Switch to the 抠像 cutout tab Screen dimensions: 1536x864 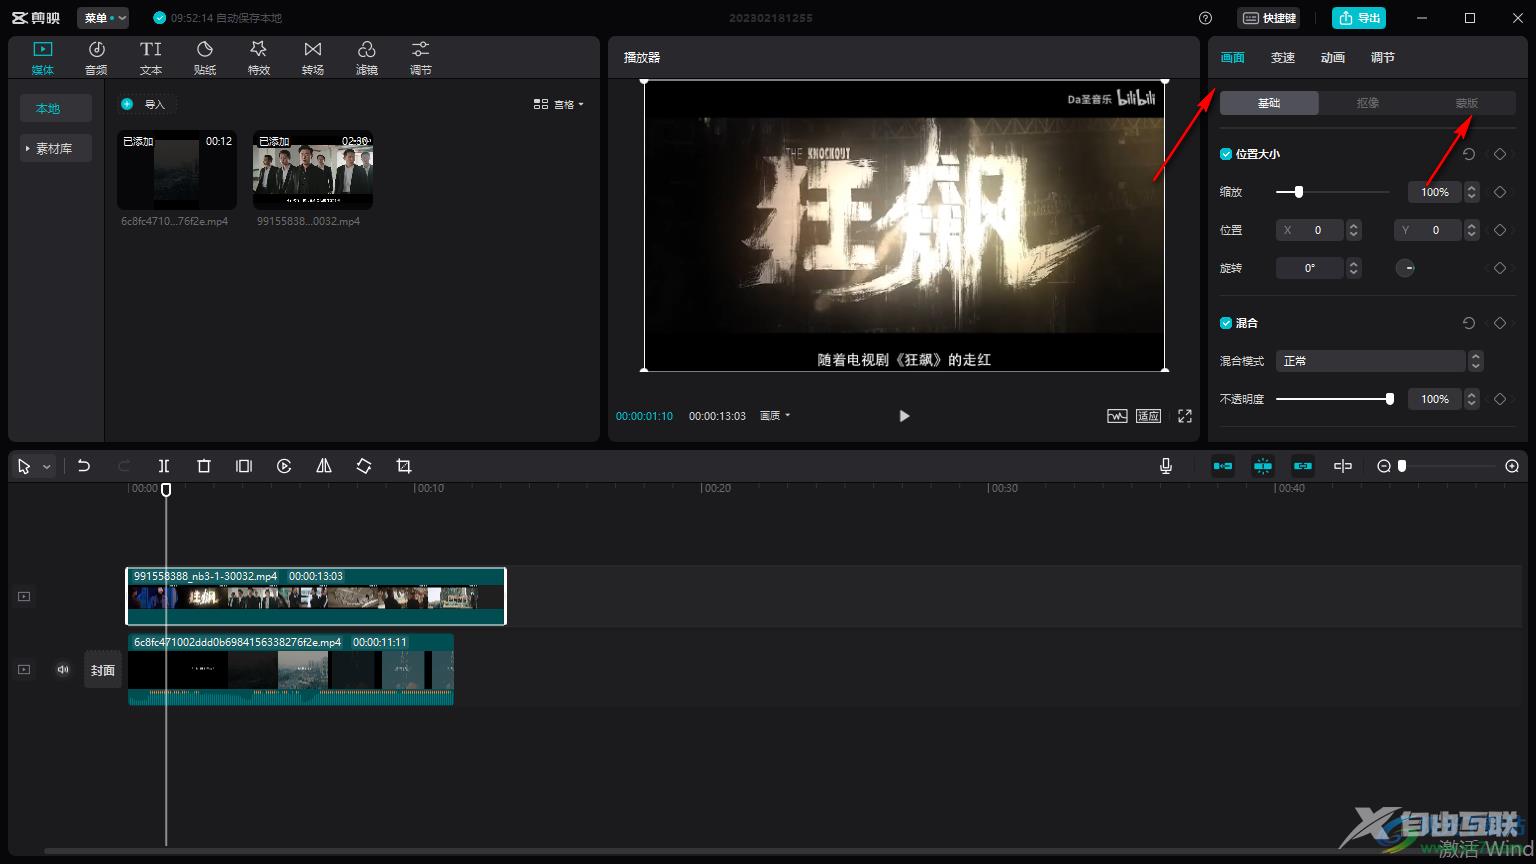click(x=1368, y=103)
